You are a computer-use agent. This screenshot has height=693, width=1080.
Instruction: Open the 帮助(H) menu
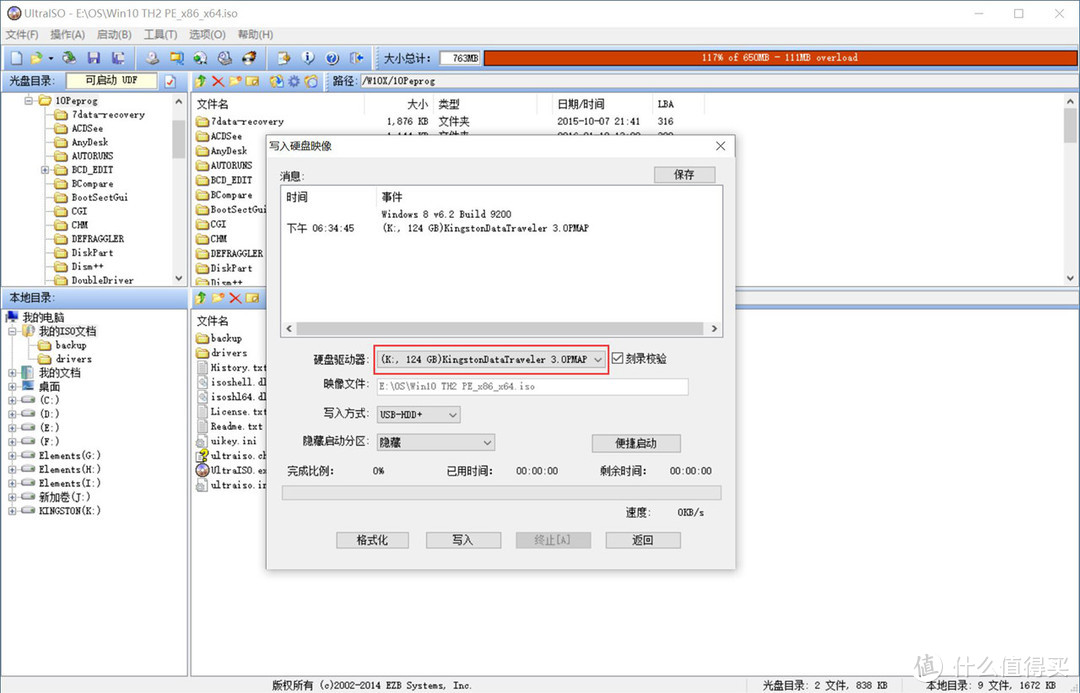[255, 34]
